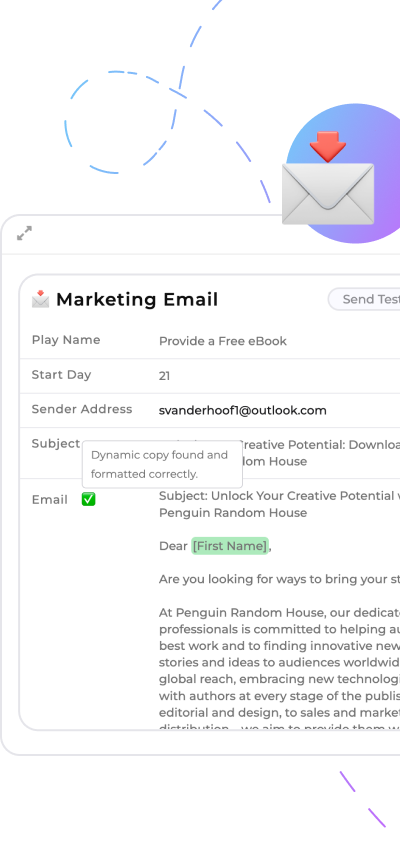Click the Sender Address label
The image size is (400, 852).
pos(82,409)
